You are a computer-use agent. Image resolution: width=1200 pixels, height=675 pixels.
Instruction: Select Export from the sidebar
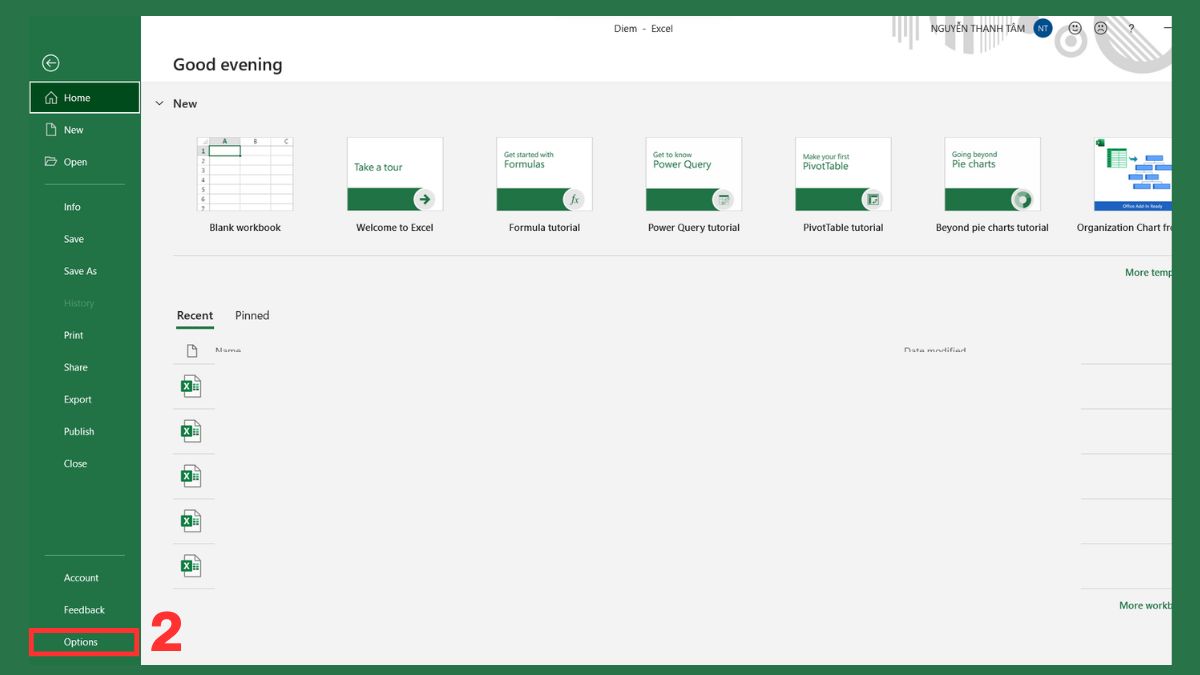[x=77, y=399]
